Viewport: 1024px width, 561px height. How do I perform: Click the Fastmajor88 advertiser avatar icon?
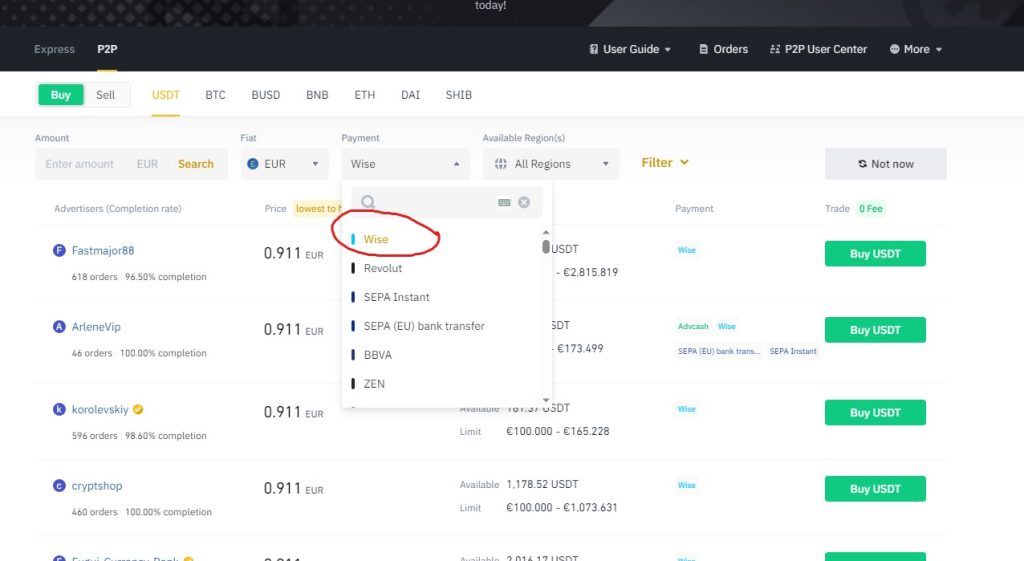point(59,251)
